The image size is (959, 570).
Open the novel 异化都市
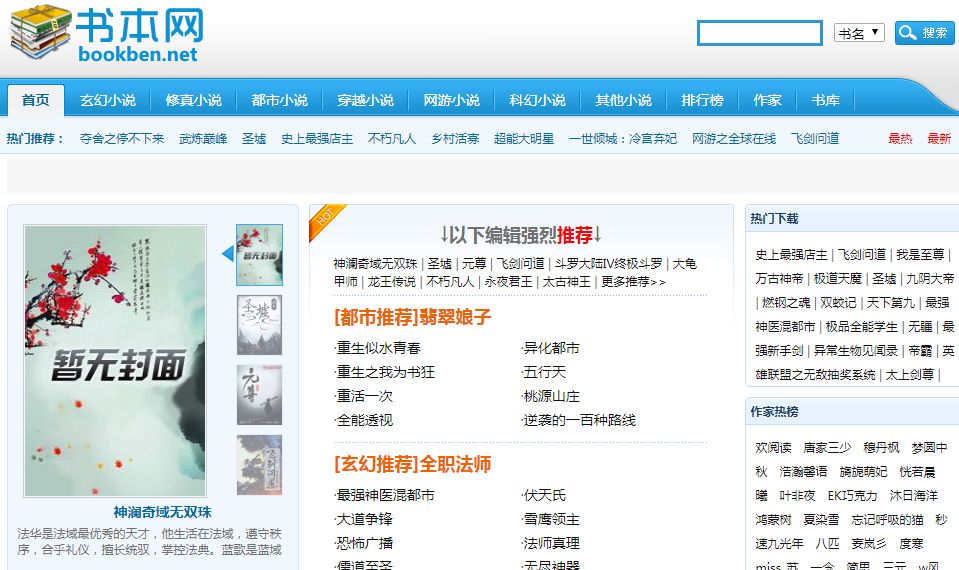[551, 348]
